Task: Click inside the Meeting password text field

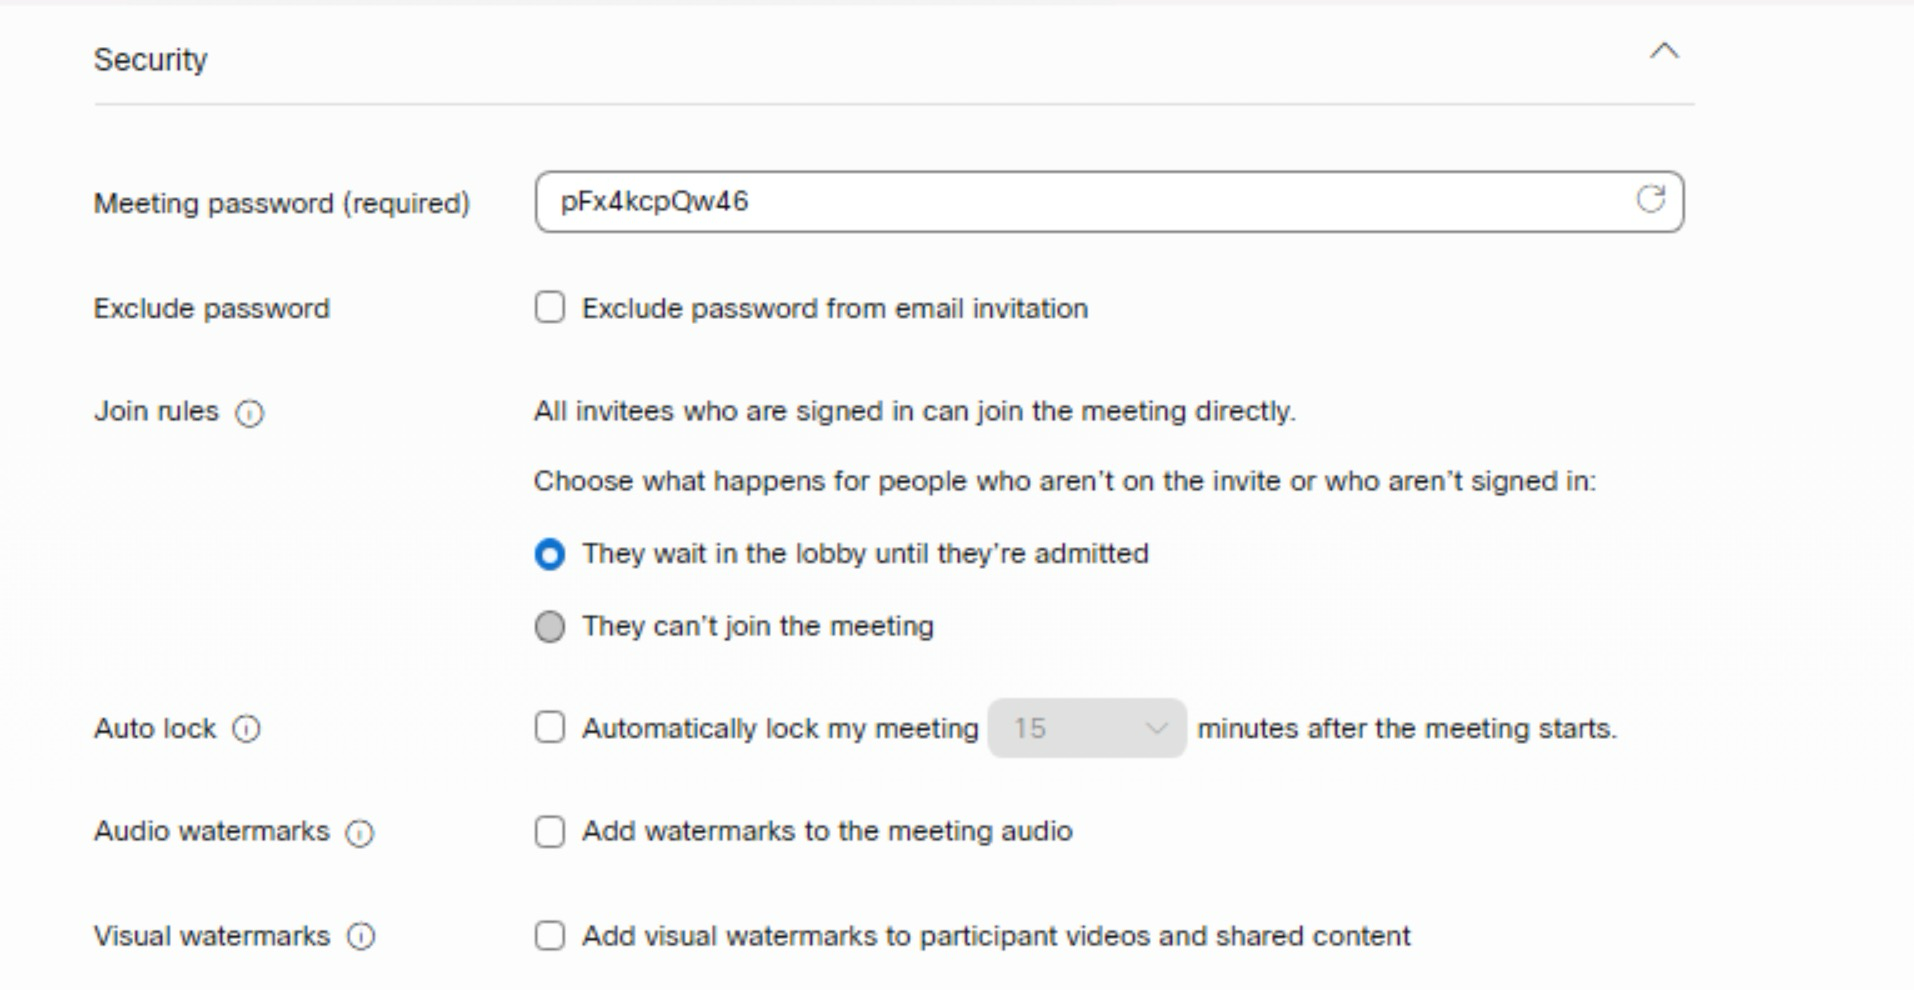Action: 1080,202
